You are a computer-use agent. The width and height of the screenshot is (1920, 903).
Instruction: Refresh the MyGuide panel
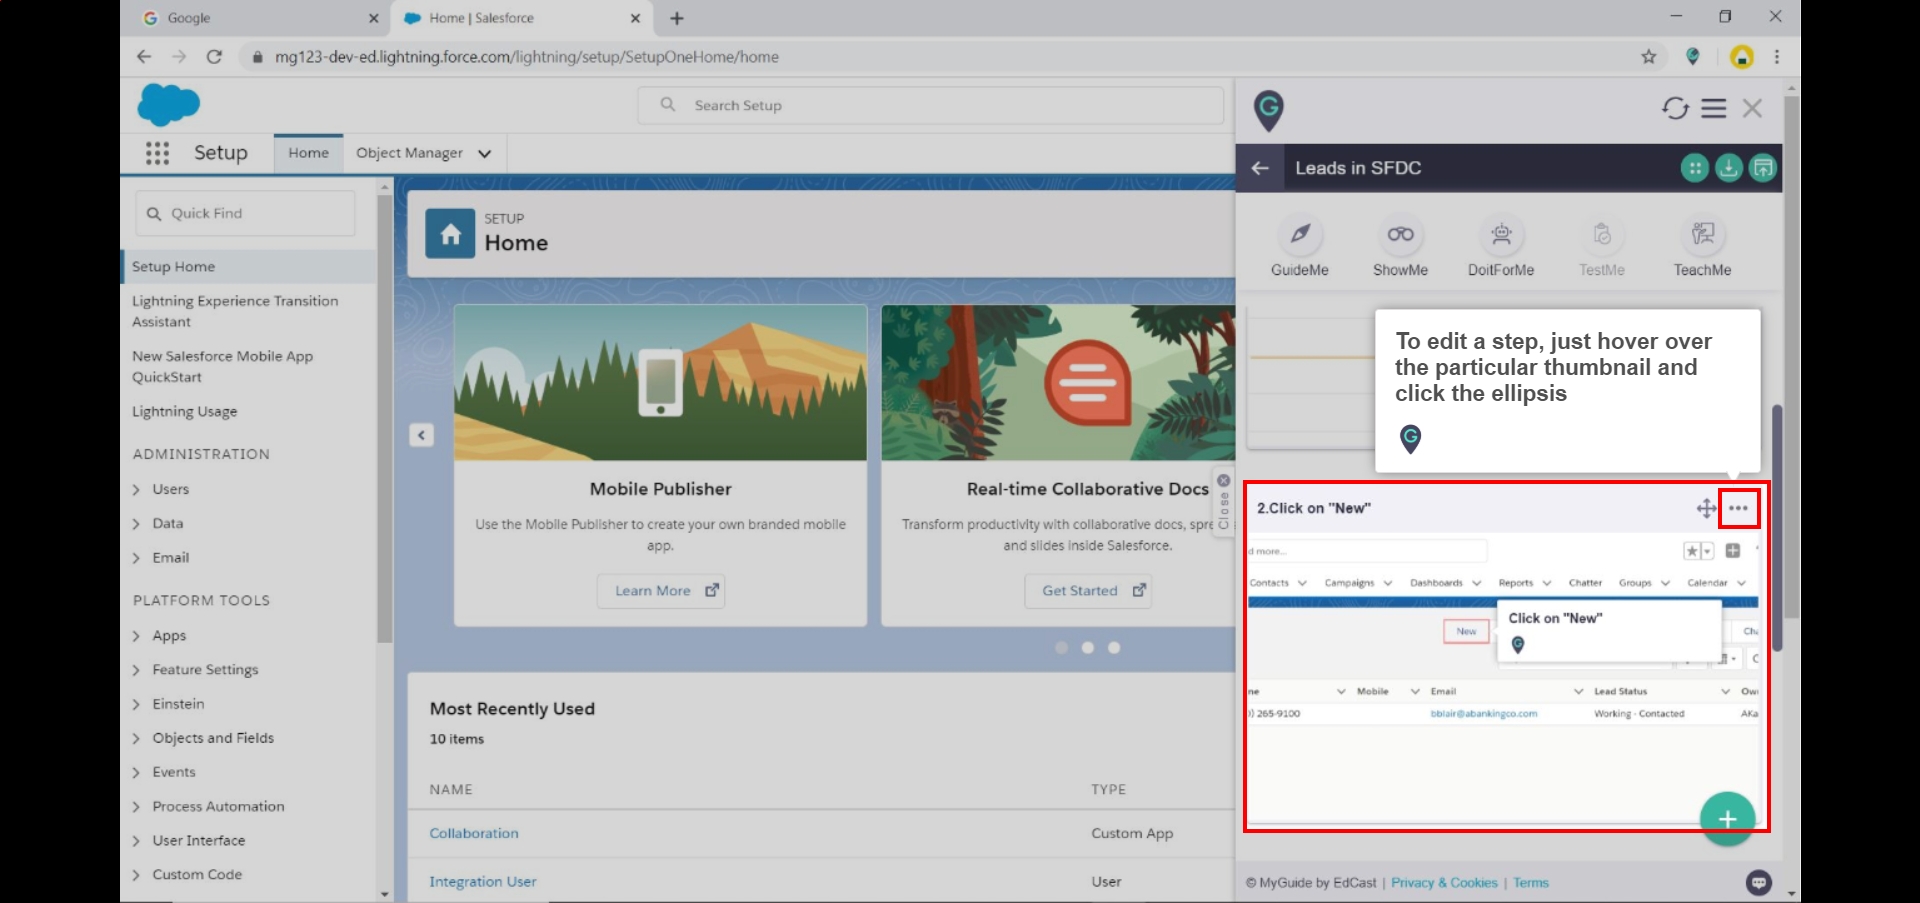(x=1675, y=108)
